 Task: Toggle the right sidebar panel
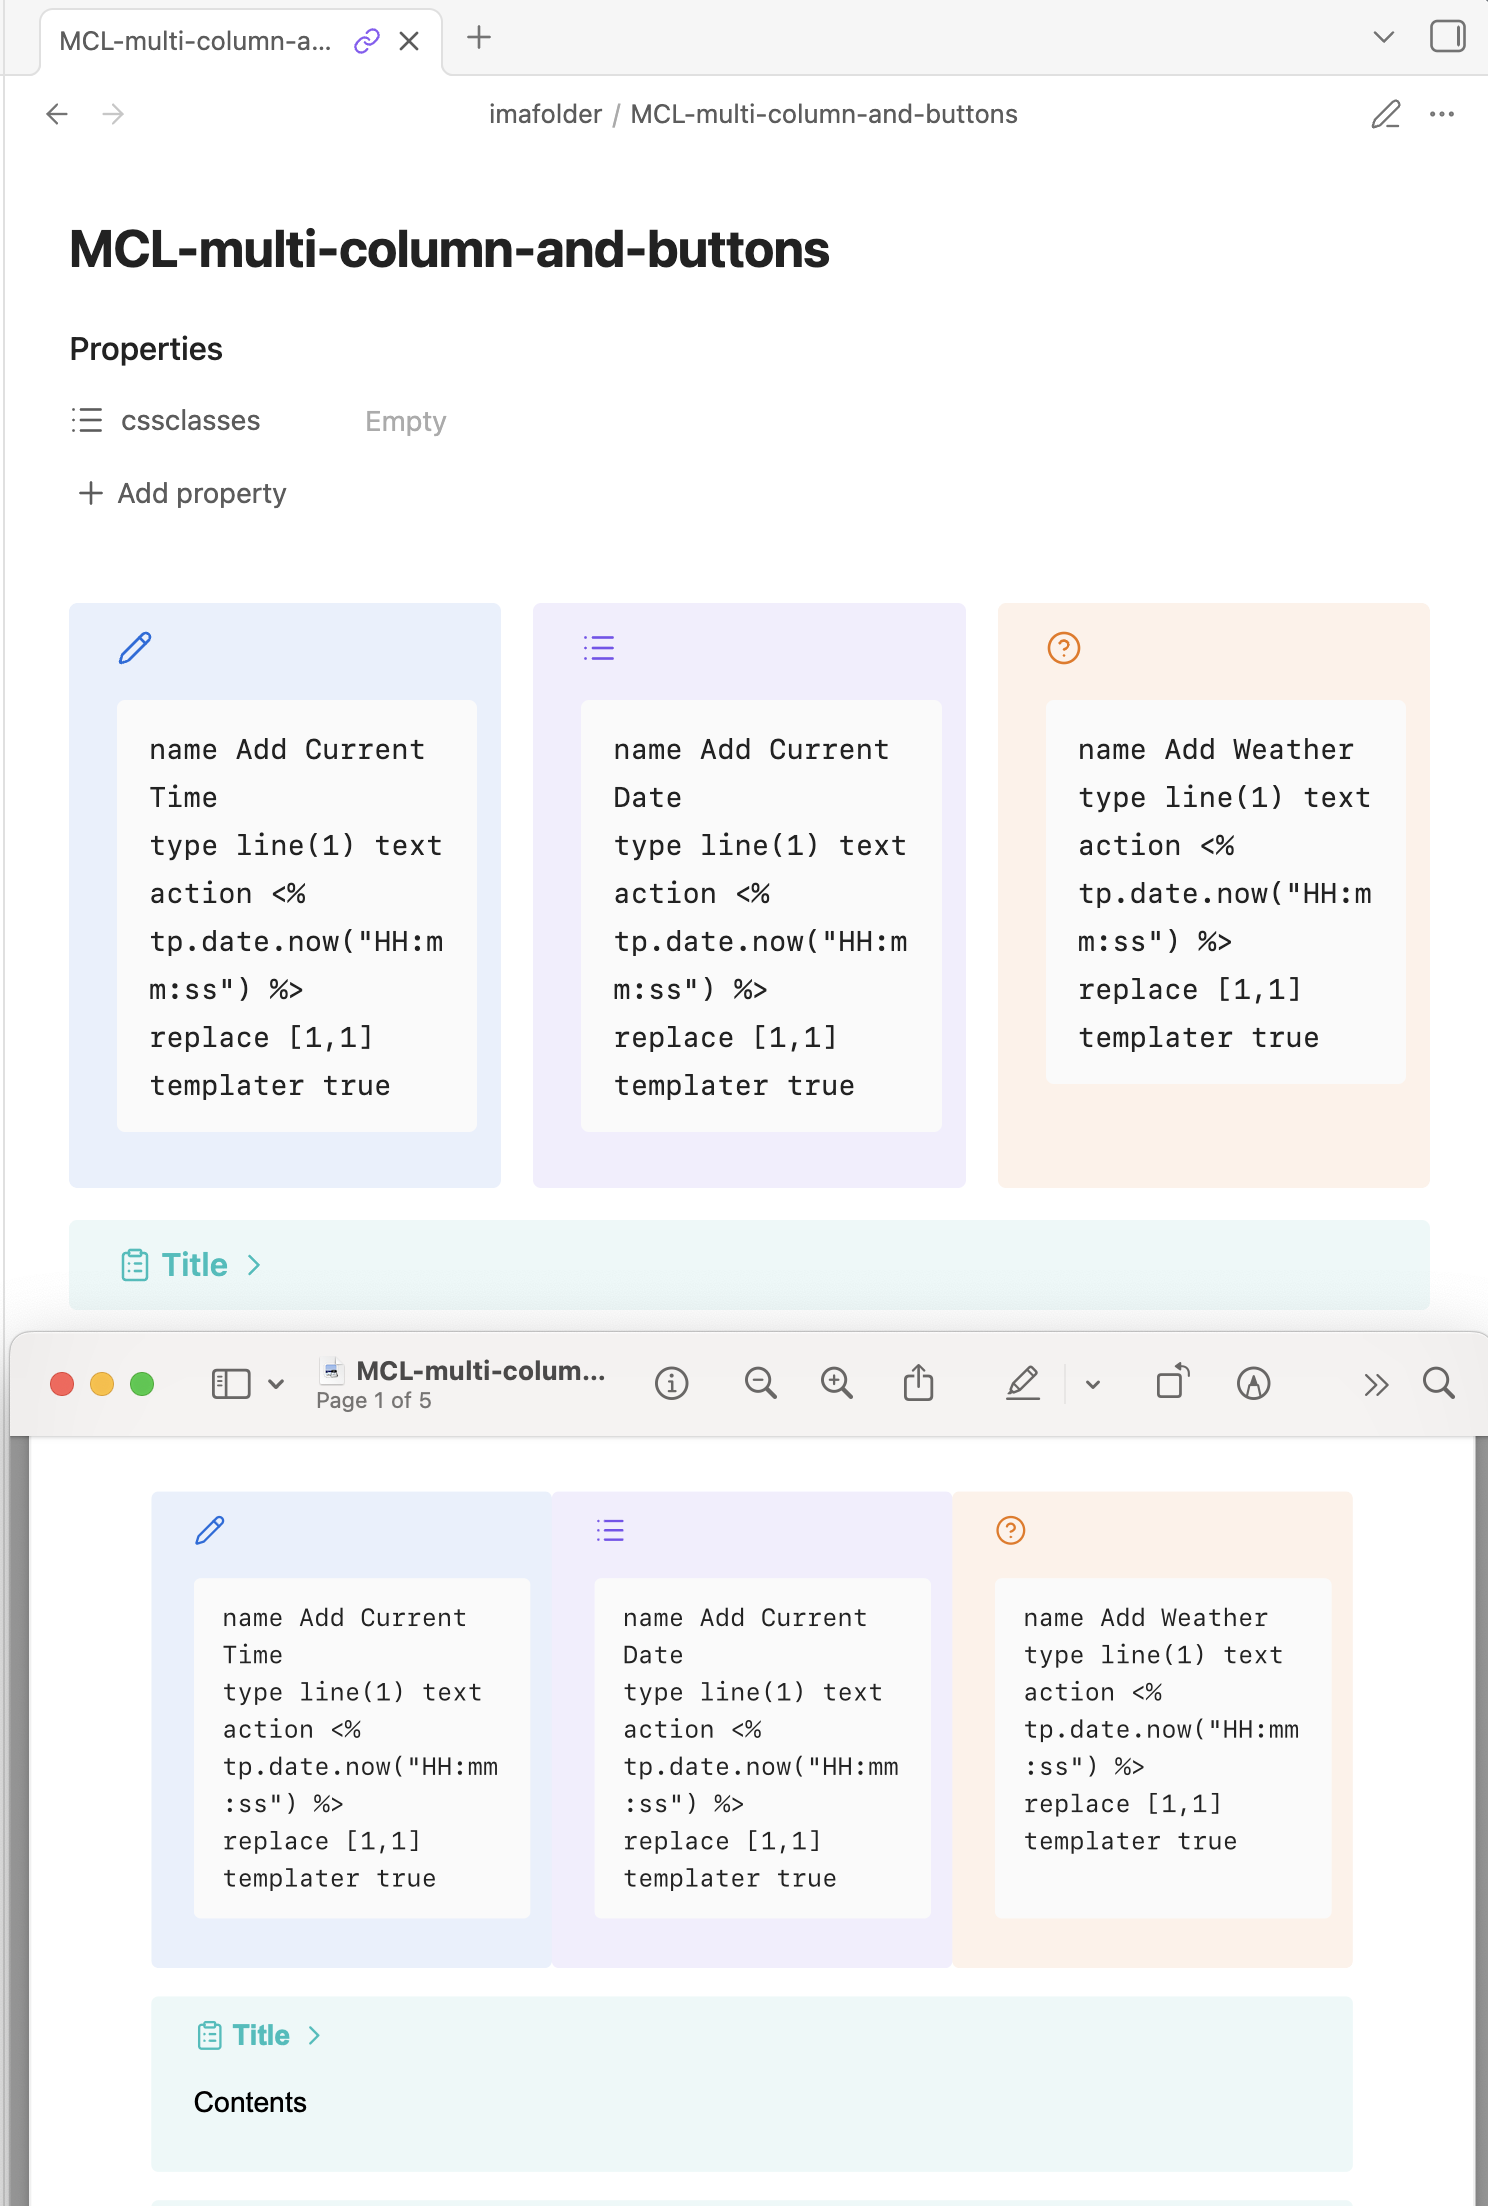[x=1447, y=37]
